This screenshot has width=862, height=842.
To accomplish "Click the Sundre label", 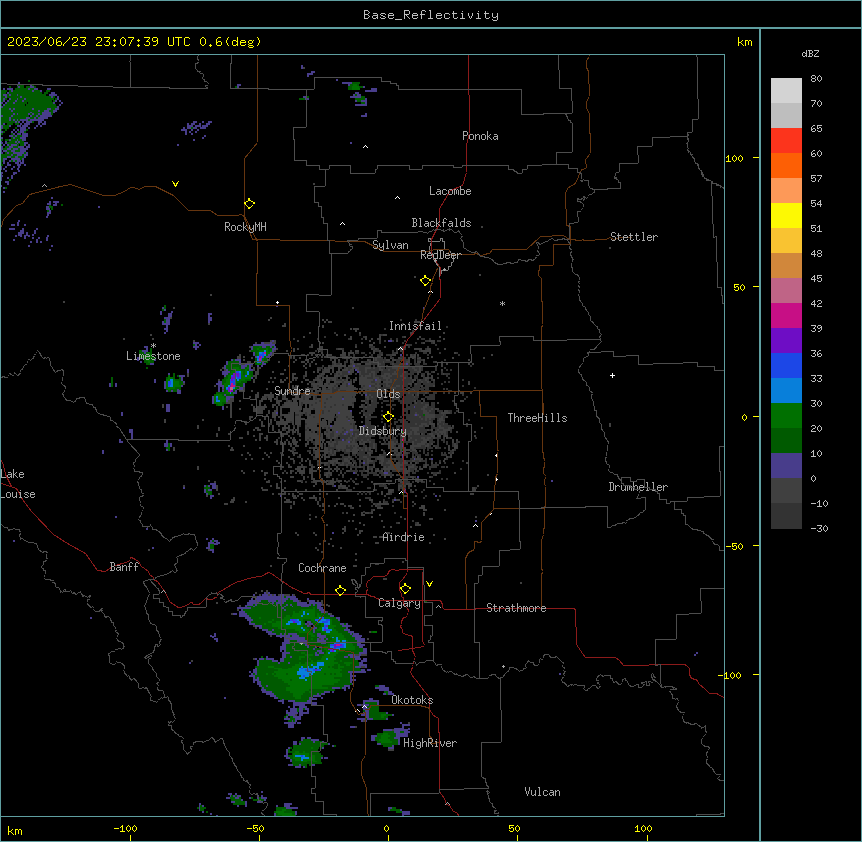I will point(292,391).
